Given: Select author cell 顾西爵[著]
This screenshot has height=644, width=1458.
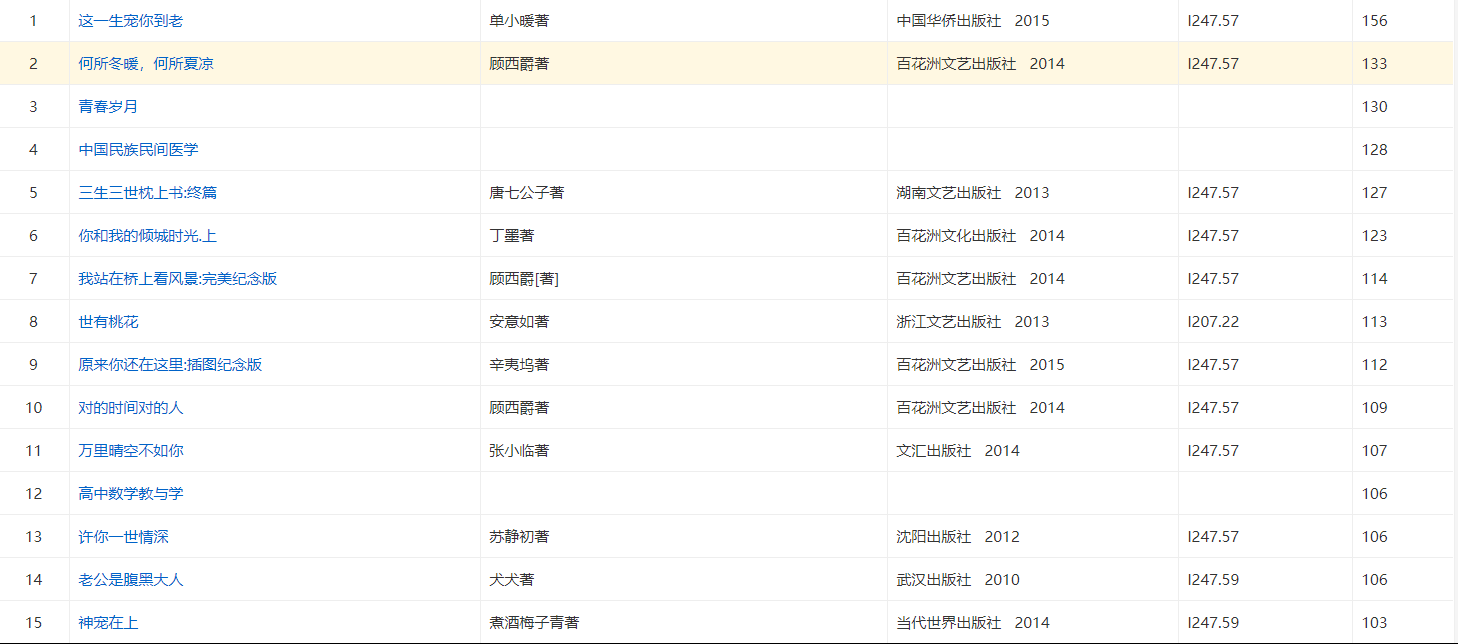Looking at the screenshot, I should pos(524,278).
